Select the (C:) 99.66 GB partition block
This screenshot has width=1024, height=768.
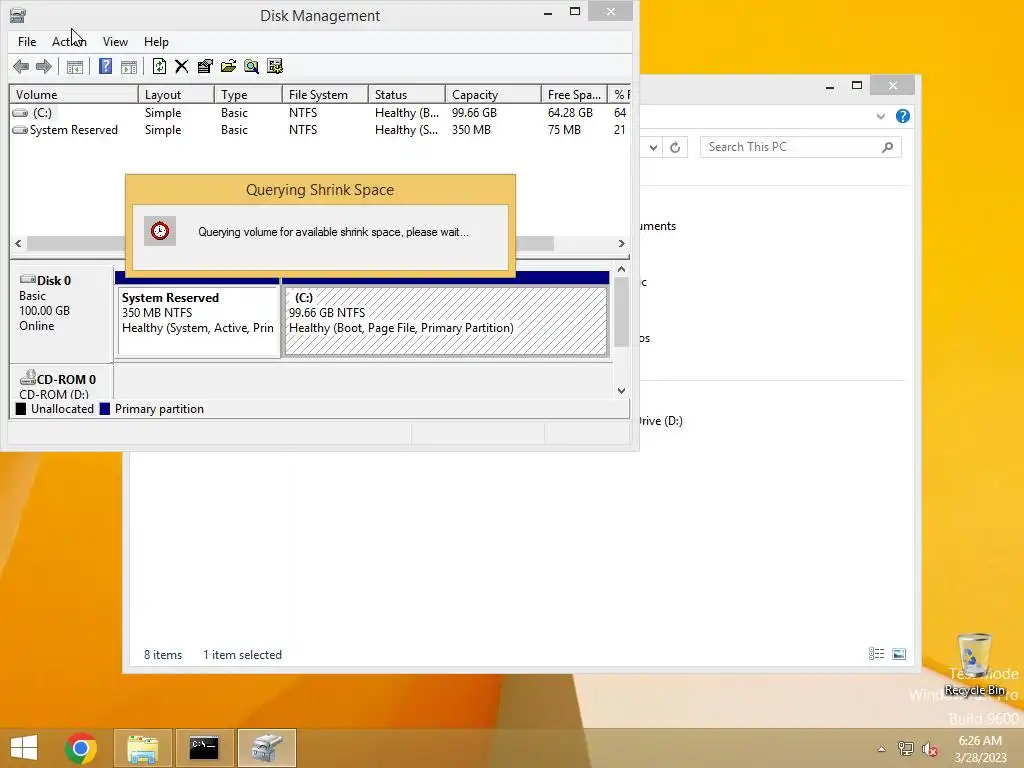[x=446, y=321]
